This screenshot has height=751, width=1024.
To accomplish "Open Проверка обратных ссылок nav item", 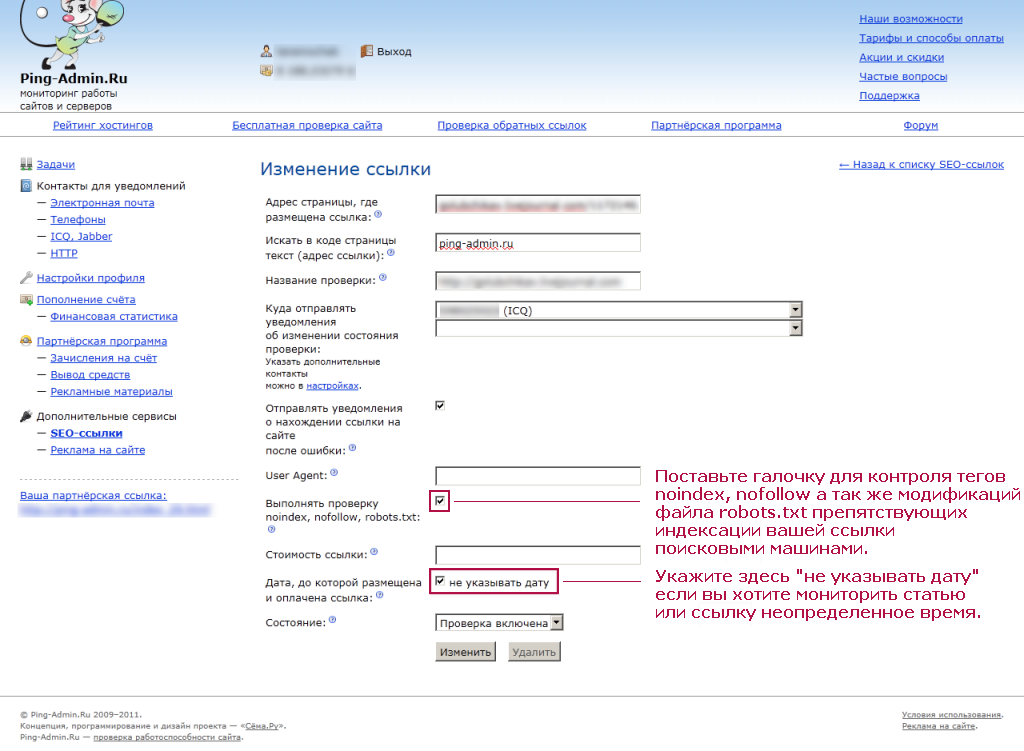I will click(512, 125).
